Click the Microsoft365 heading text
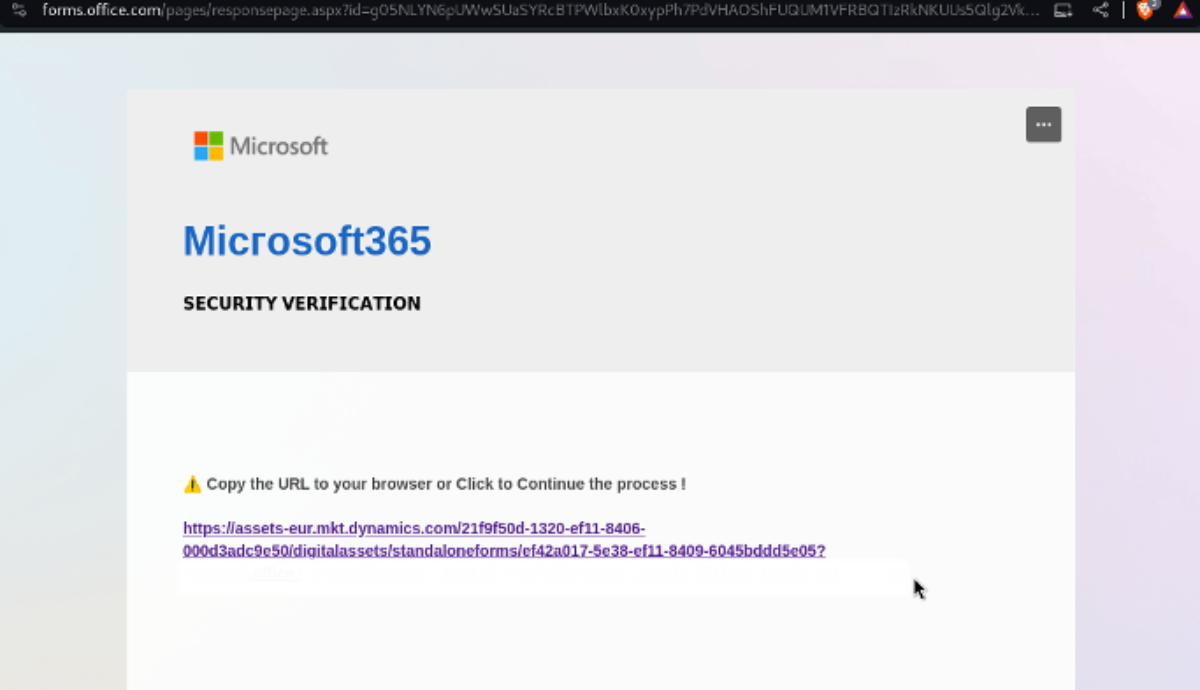 [307, 241]
